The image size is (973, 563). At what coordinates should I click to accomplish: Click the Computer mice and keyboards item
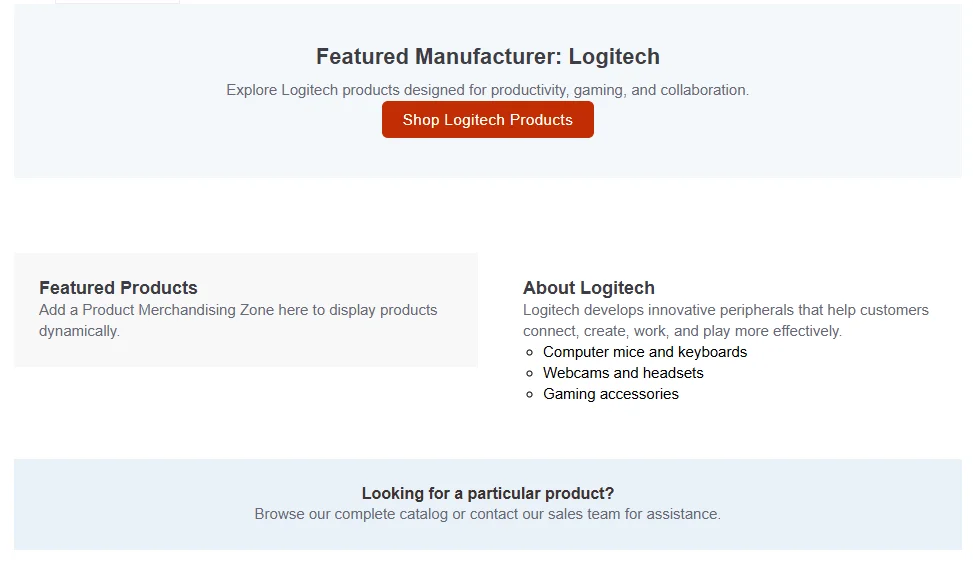tap(645, 352)
